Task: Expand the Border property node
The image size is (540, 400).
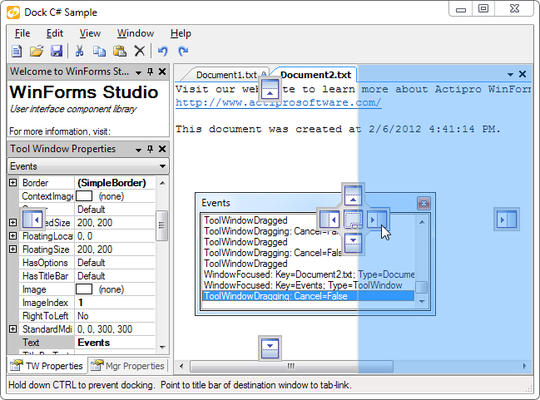Action: [13, 182]
